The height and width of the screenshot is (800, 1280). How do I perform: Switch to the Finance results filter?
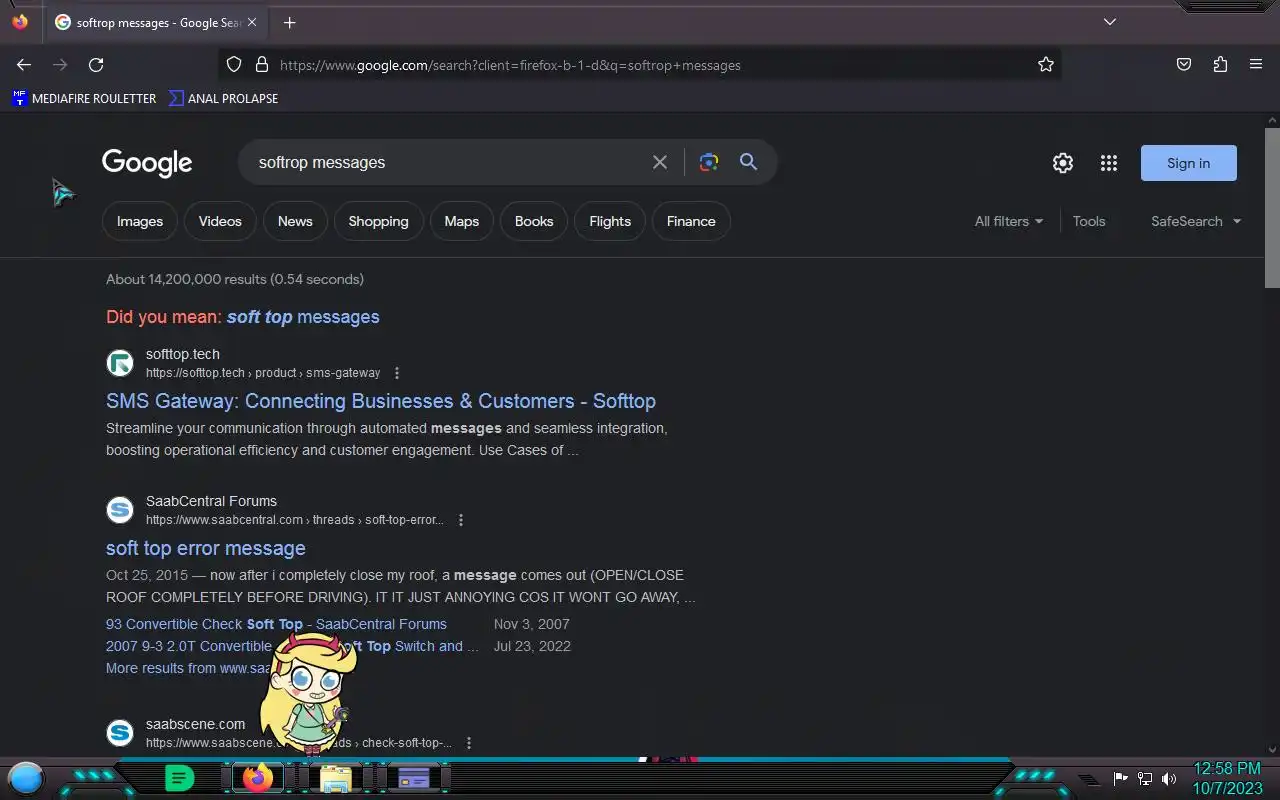coord(691,221)
